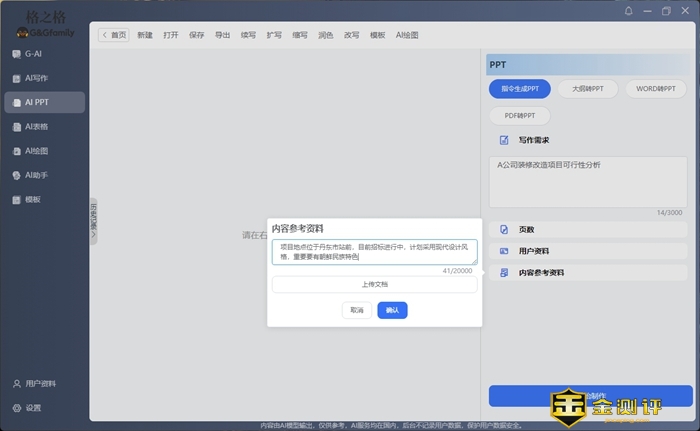Select the 指令生成PPT mode
Viewport: 700px width, 431px height.
[x=520, y=89]
